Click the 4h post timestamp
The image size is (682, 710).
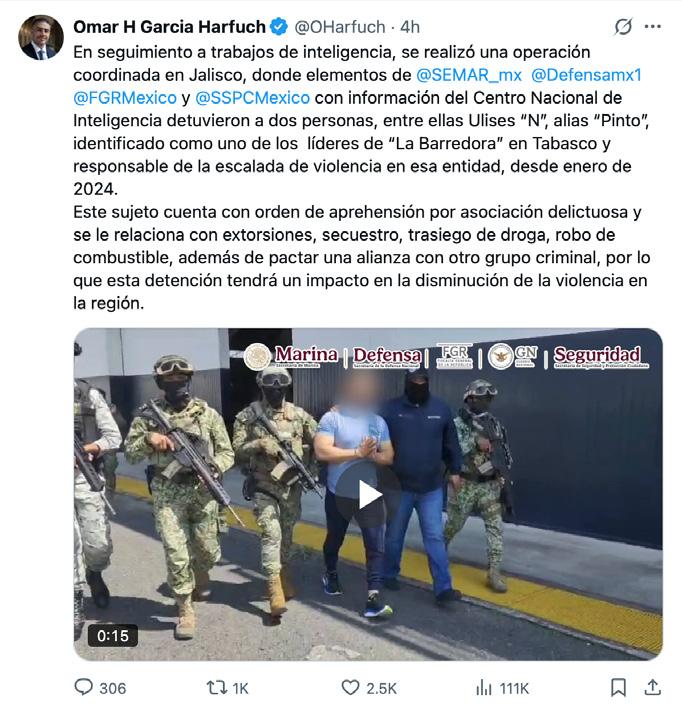tap(410, 27)
